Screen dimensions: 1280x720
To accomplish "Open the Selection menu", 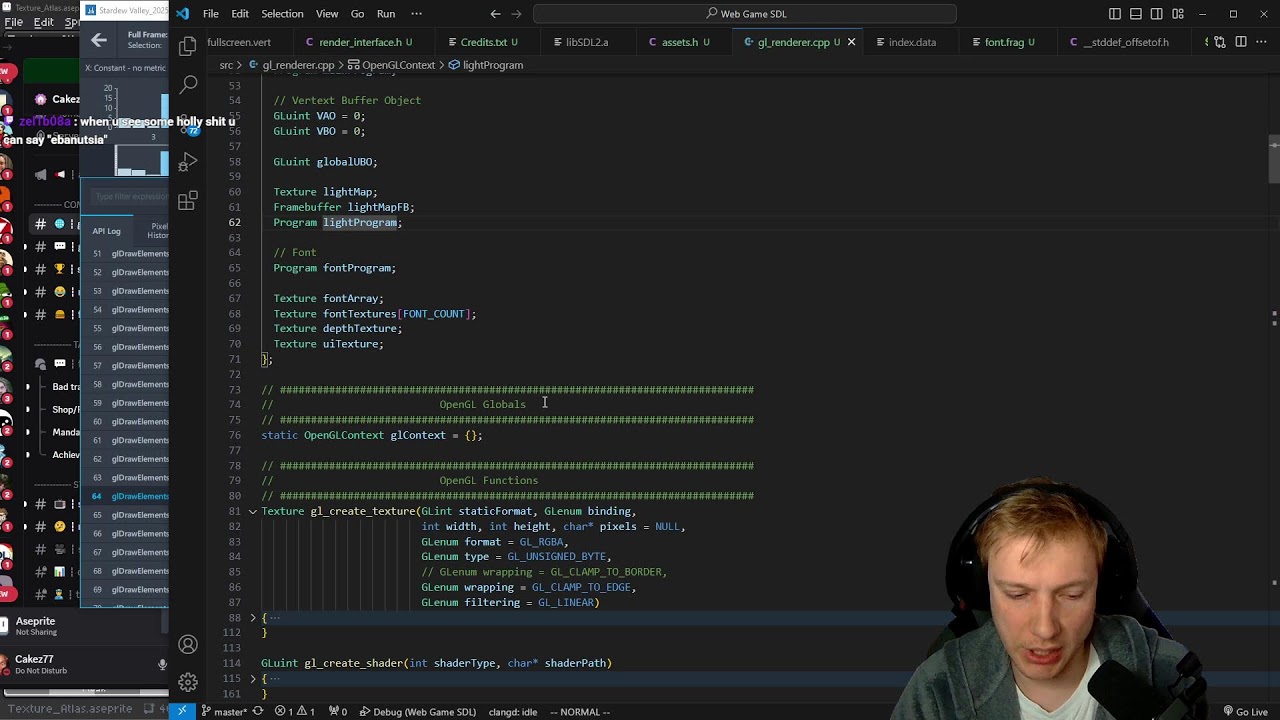I will 282,14.
